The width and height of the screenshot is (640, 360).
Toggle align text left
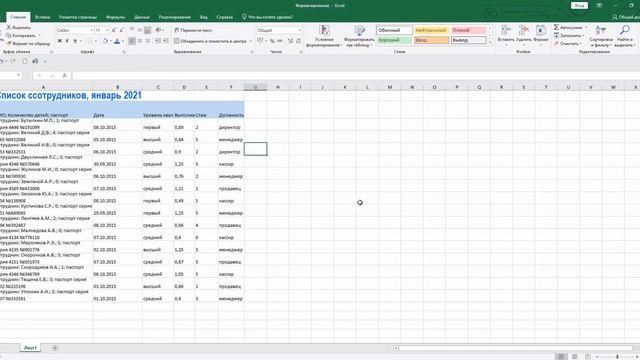tap(132, 41)
